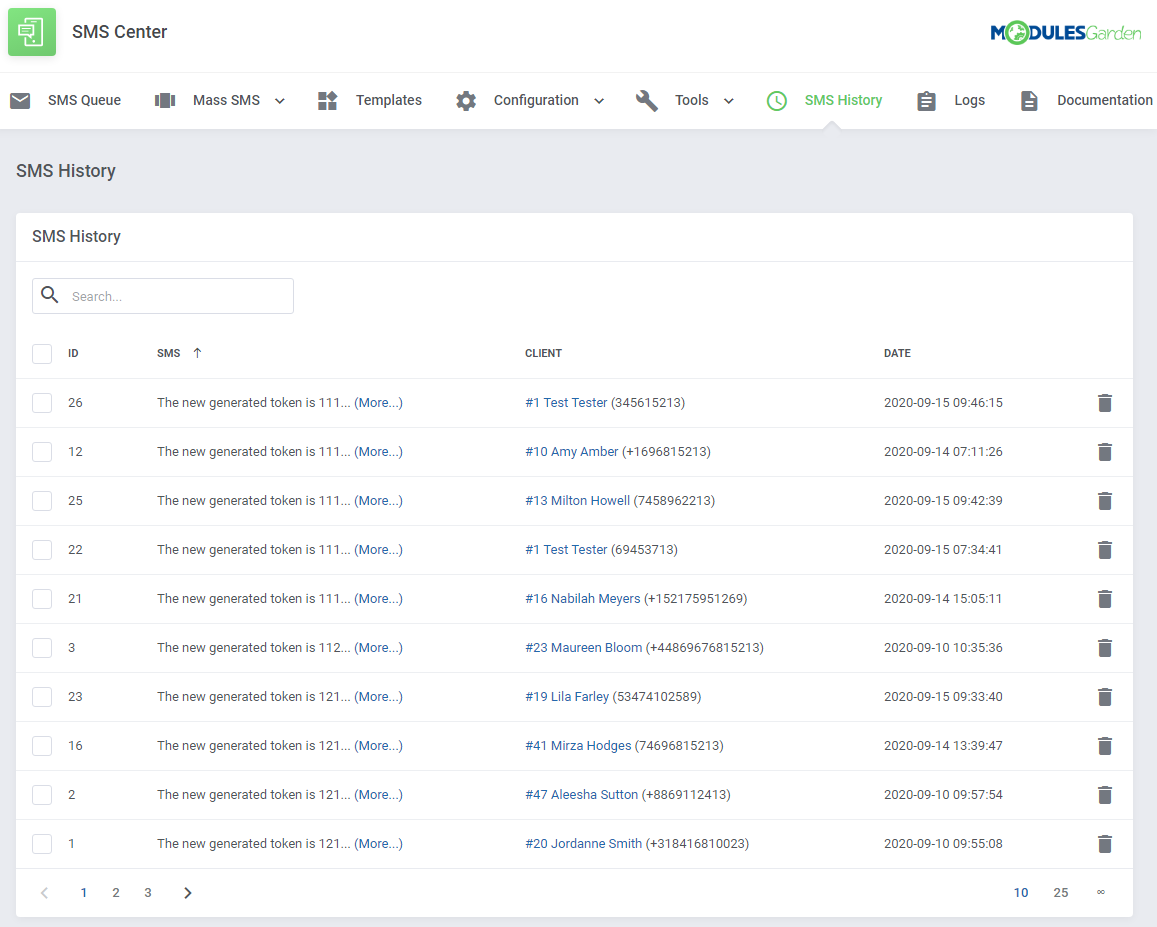Go to next page arrow

coord(187,893)
